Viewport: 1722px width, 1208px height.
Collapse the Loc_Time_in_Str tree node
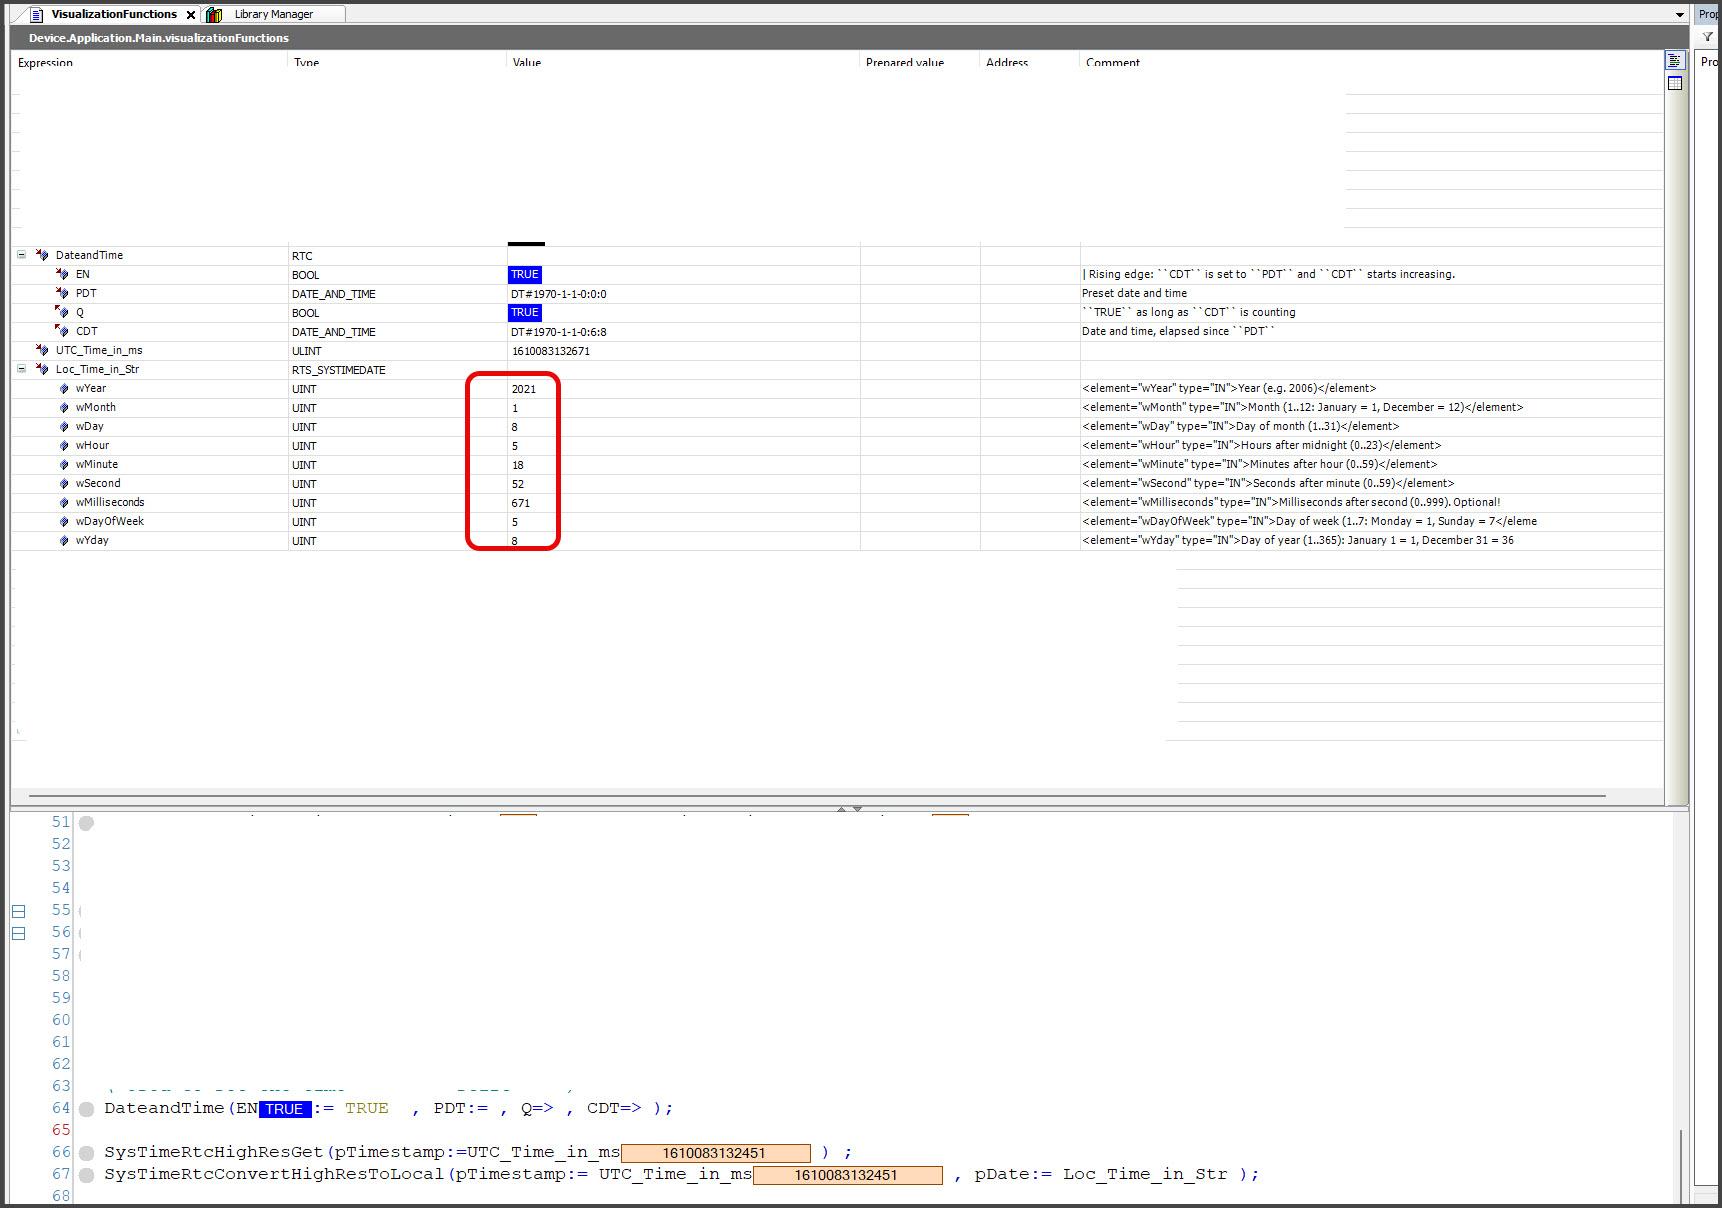pyautogui.click(x=21, y=369)
